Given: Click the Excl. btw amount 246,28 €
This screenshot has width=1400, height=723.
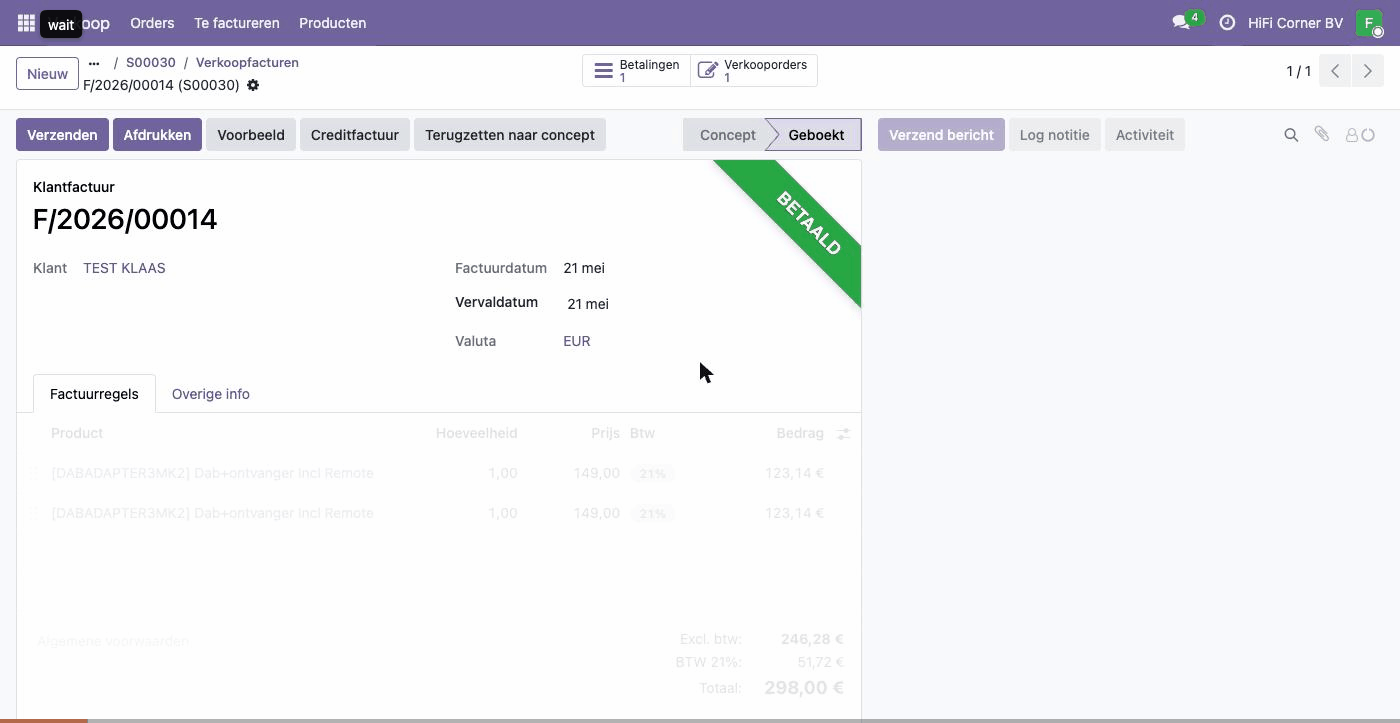Looking at the screenshot, I should [812, 639].
